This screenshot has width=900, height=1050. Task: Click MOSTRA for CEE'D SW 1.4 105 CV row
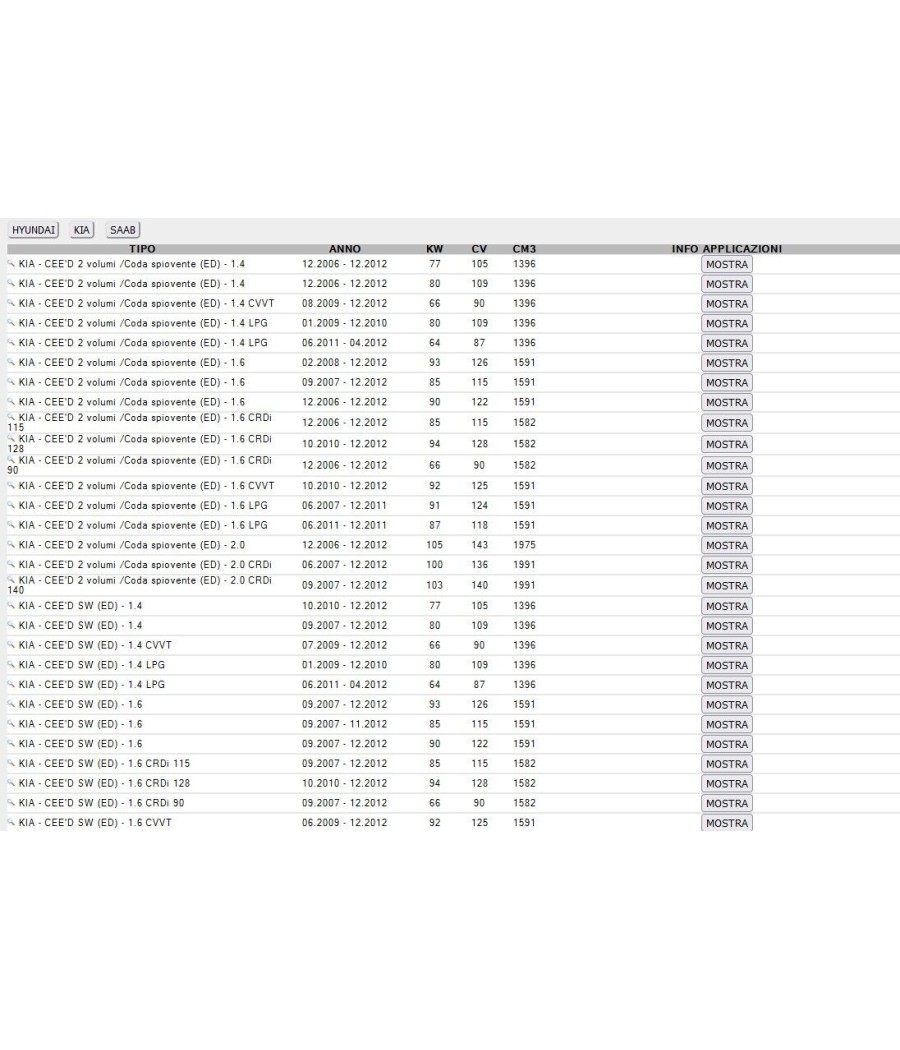click(x=727, y=606)
